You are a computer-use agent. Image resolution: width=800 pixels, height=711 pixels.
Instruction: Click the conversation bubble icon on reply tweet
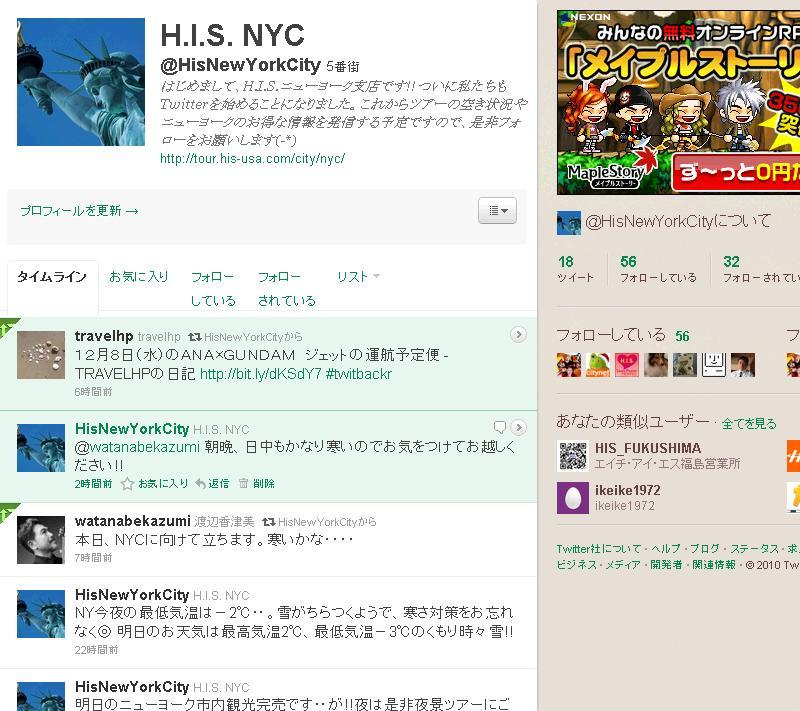[x=500, y=427]
